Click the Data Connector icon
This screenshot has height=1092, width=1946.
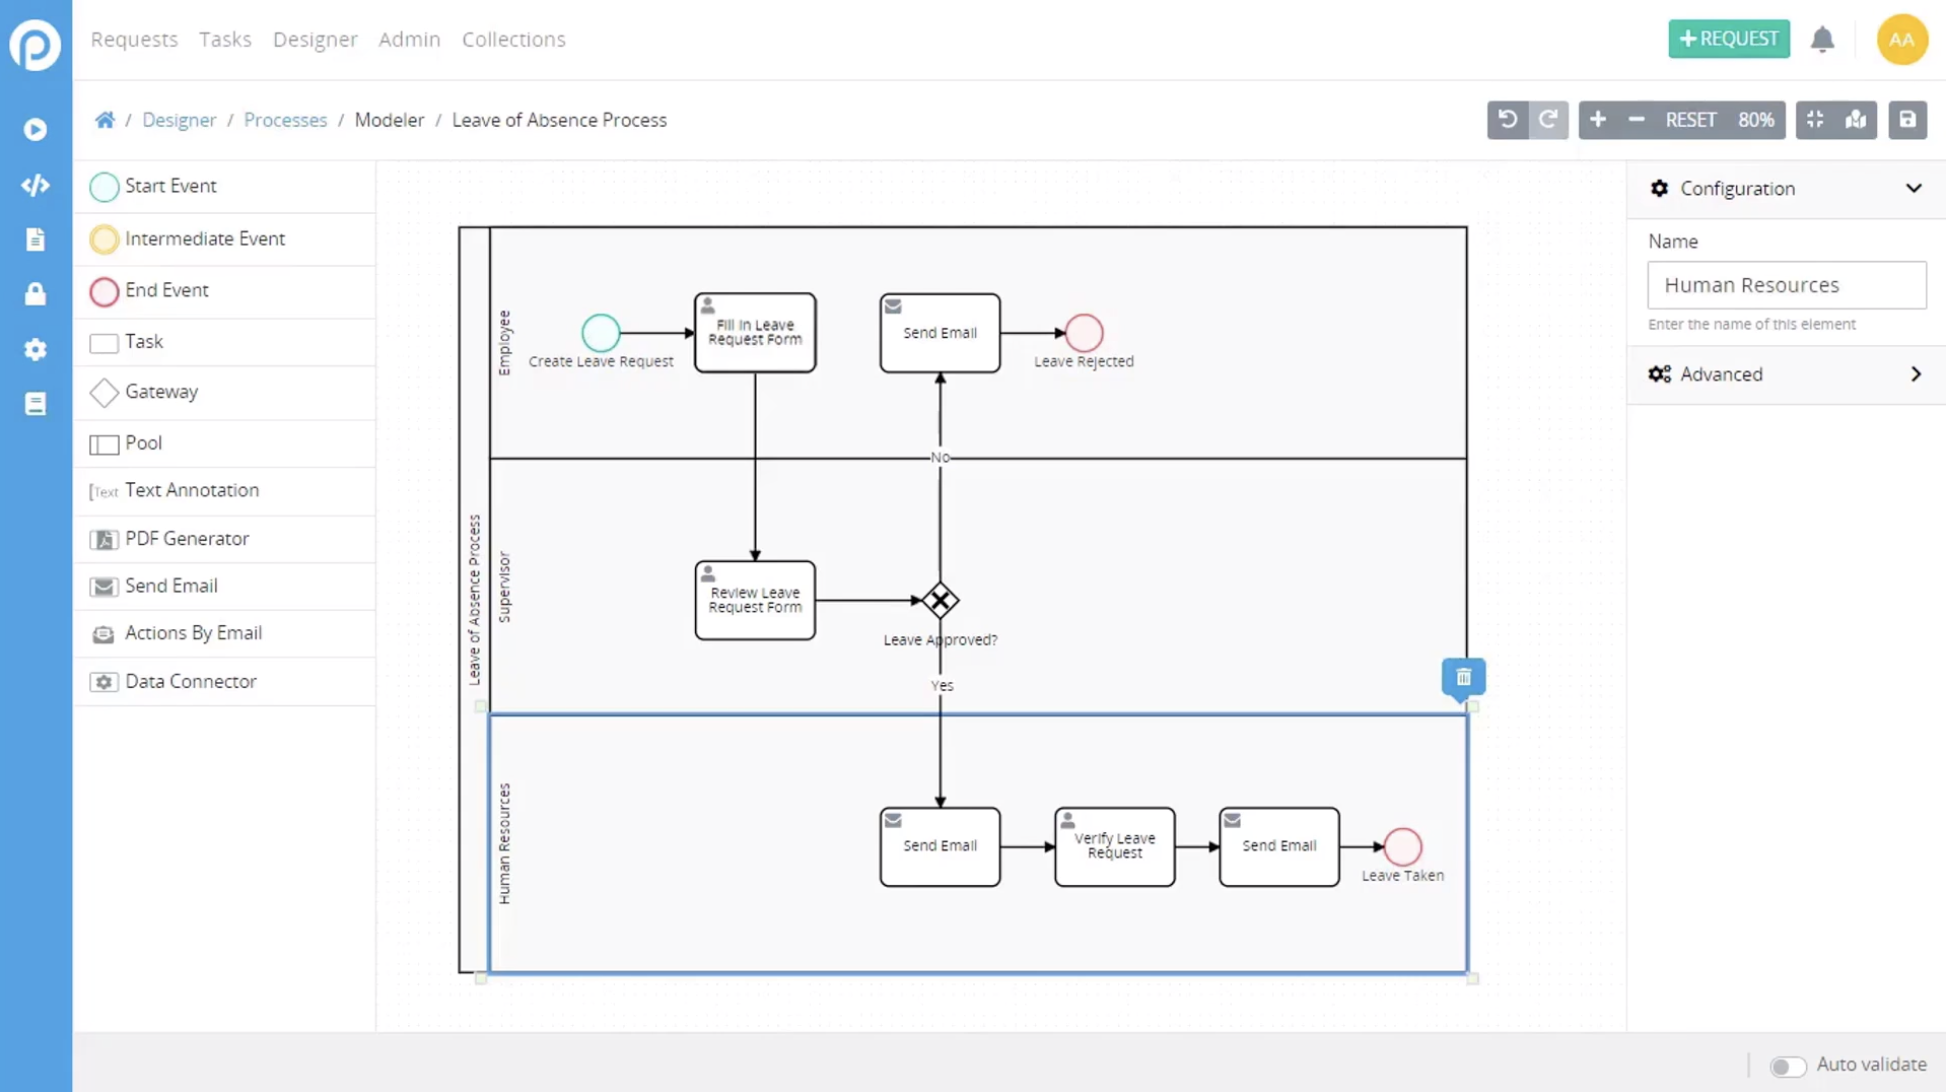[104, 682]
